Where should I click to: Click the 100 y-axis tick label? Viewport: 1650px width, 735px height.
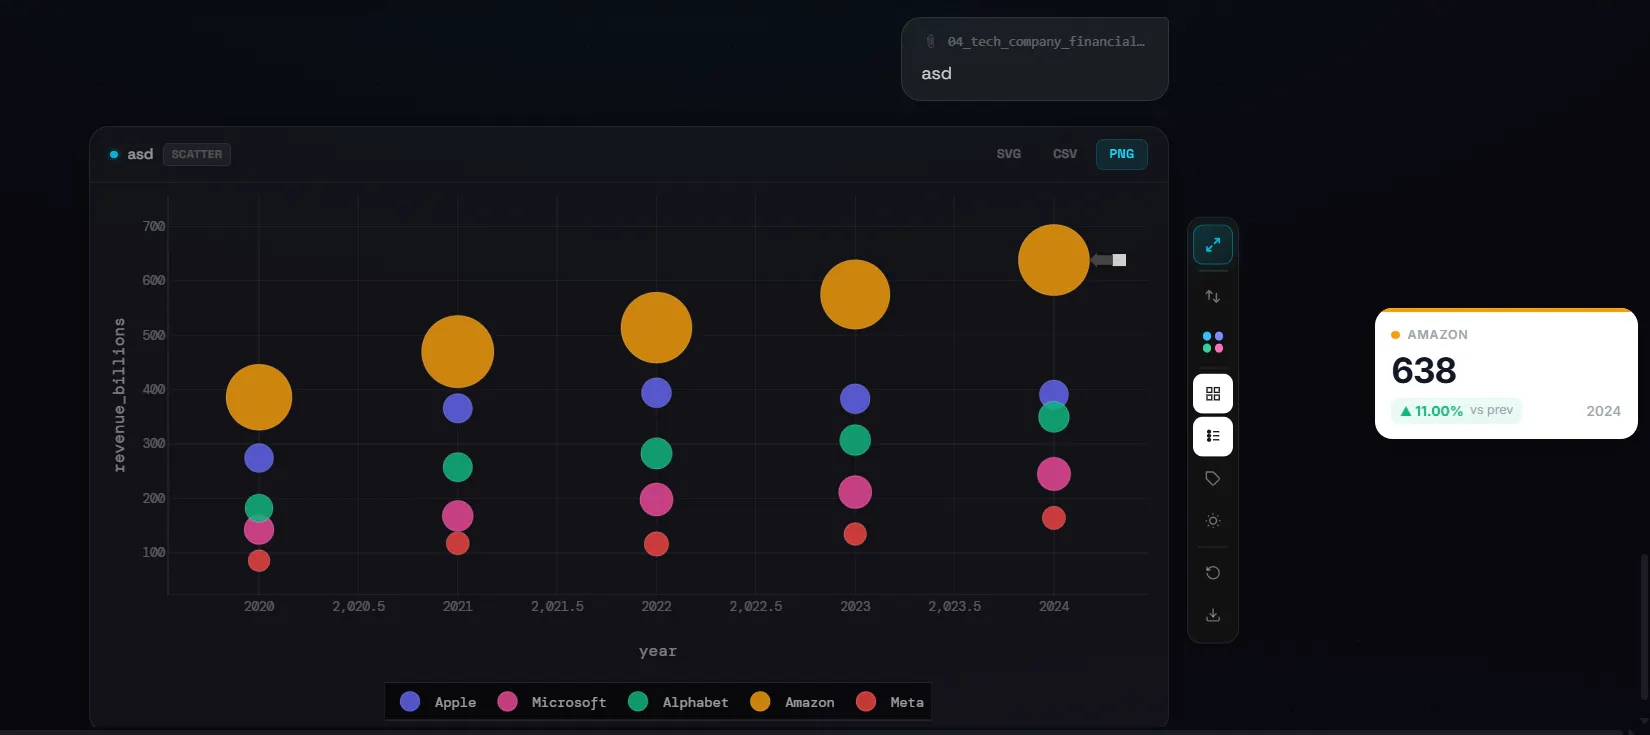pos(154,552)
